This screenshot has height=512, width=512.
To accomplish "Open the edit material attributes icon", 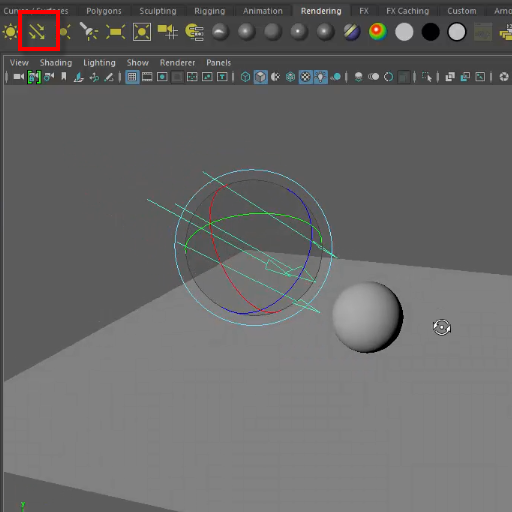I will click(x=194, y=32).
